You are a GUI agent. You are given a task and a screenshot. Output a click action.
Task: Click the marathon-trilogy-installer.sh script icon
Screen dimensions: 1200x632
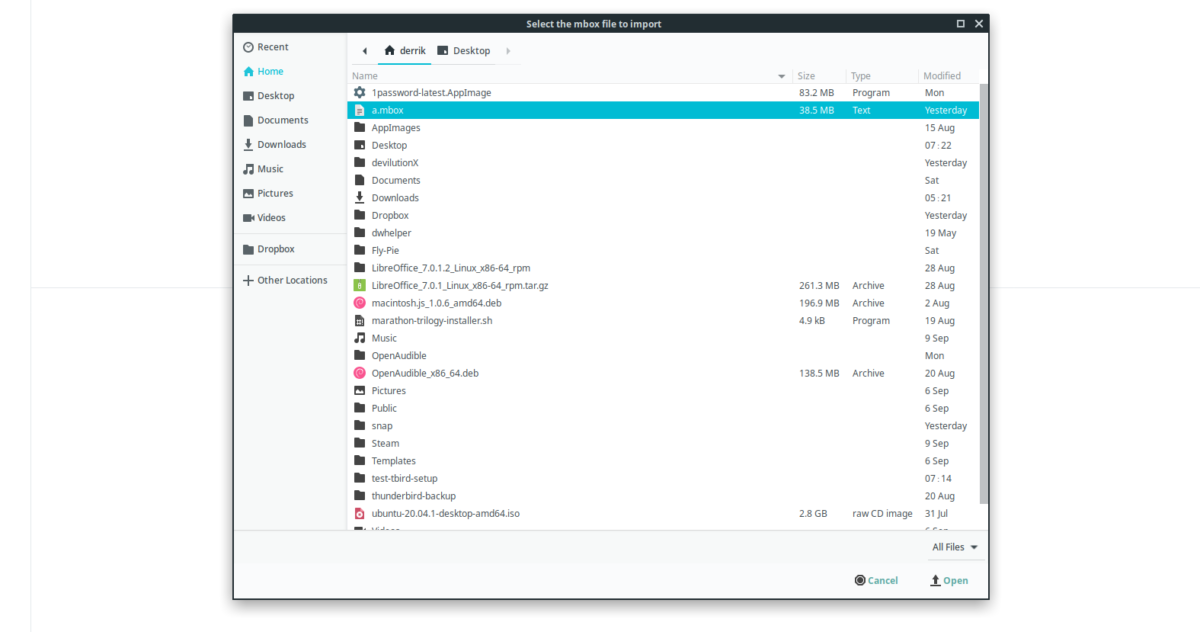360,321
